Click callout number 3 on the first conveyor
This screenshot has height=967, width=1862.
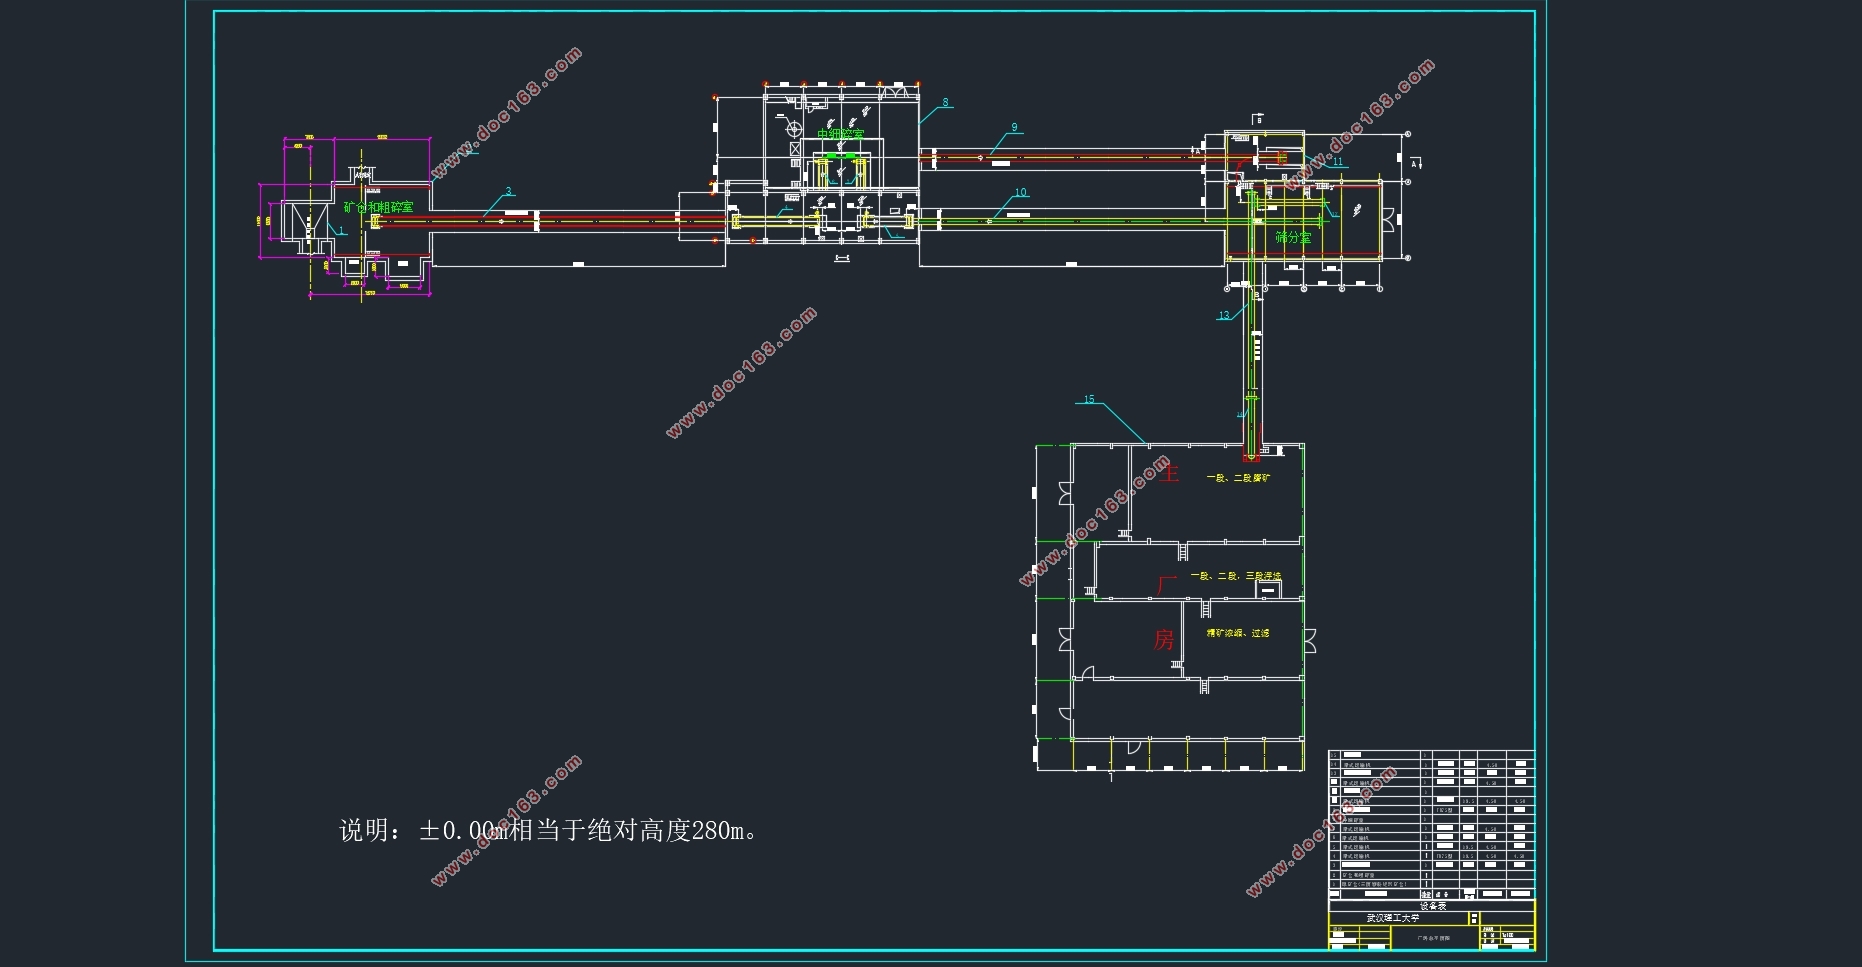click(x=508, y=191)
